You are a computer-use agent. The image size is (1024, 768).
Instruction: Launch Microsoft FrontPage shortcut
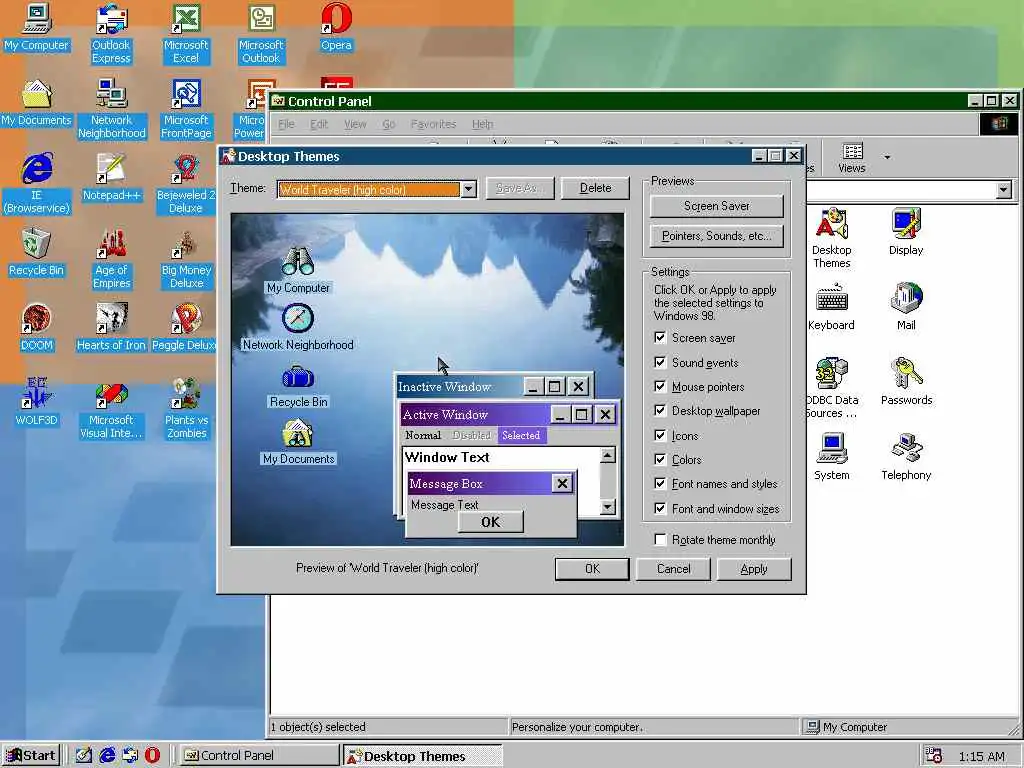[186, 109]
